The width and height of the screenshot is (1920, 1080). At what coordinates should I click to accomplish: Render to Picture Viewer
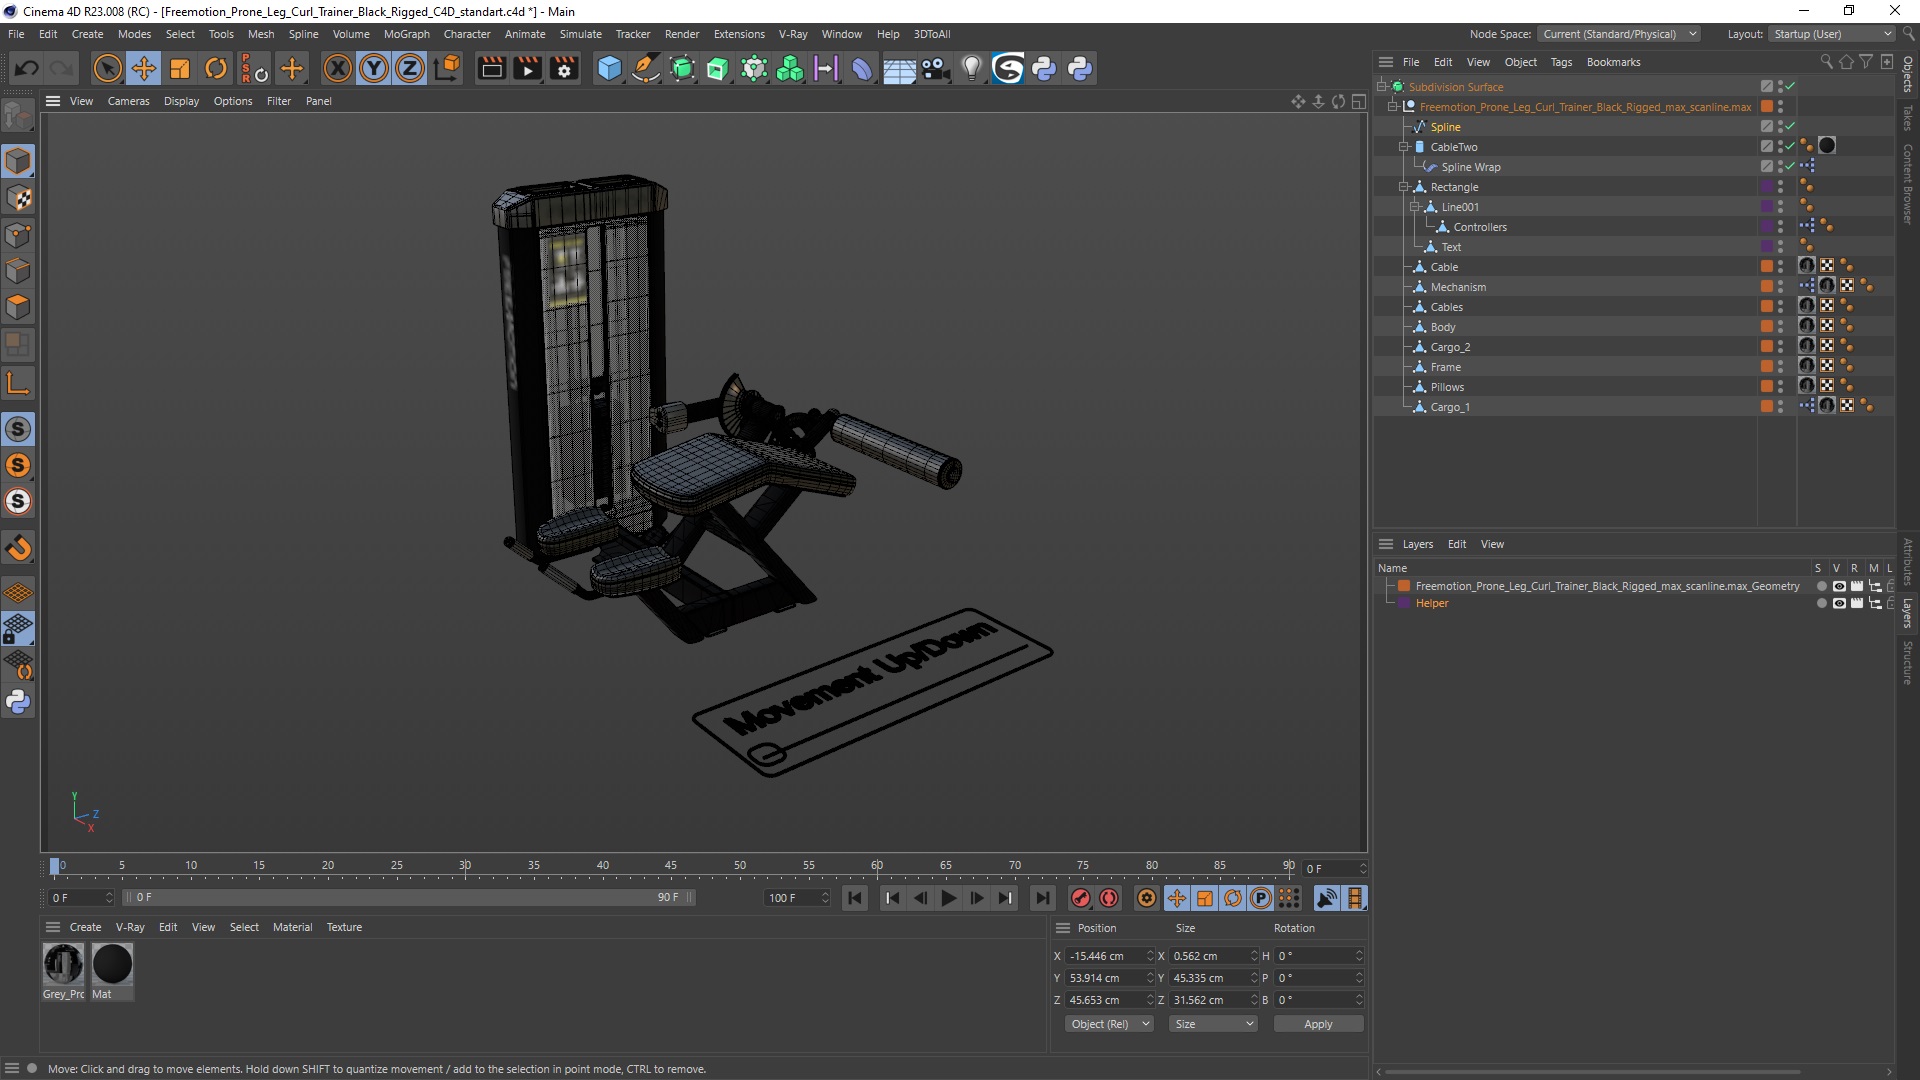(527, 68)
